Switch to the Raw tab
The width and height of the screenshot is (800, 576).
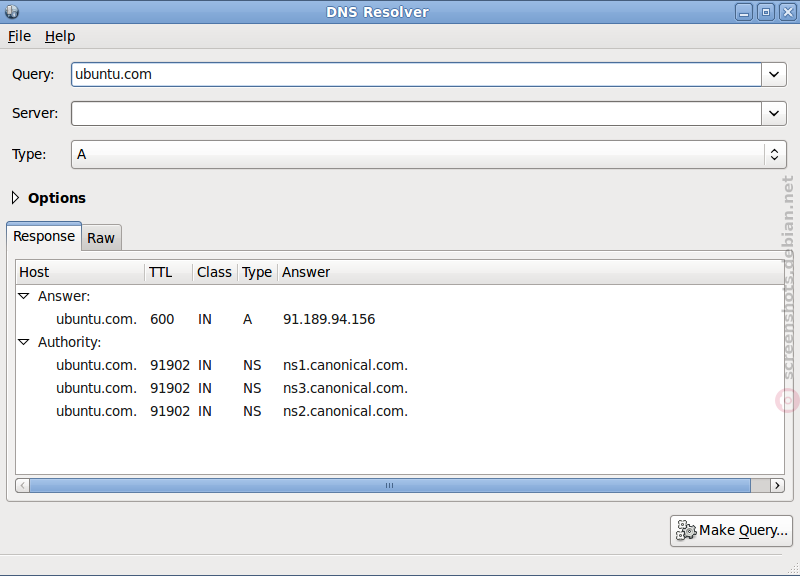[101, 238]
